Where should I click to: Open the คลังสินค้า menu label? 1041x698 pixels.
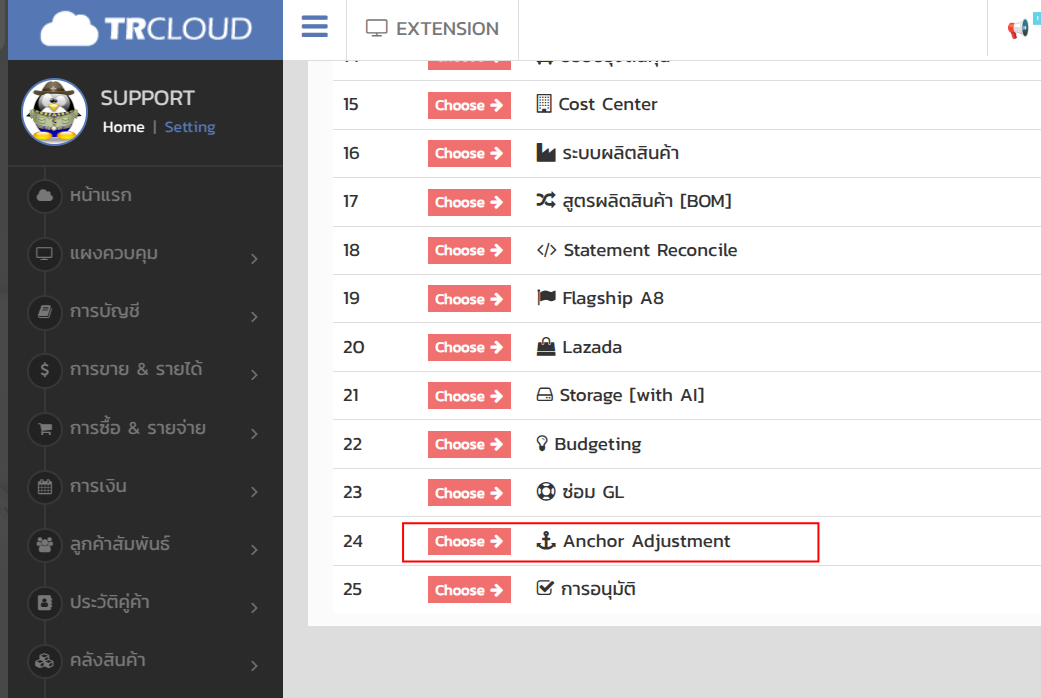(x=108, y=660)
